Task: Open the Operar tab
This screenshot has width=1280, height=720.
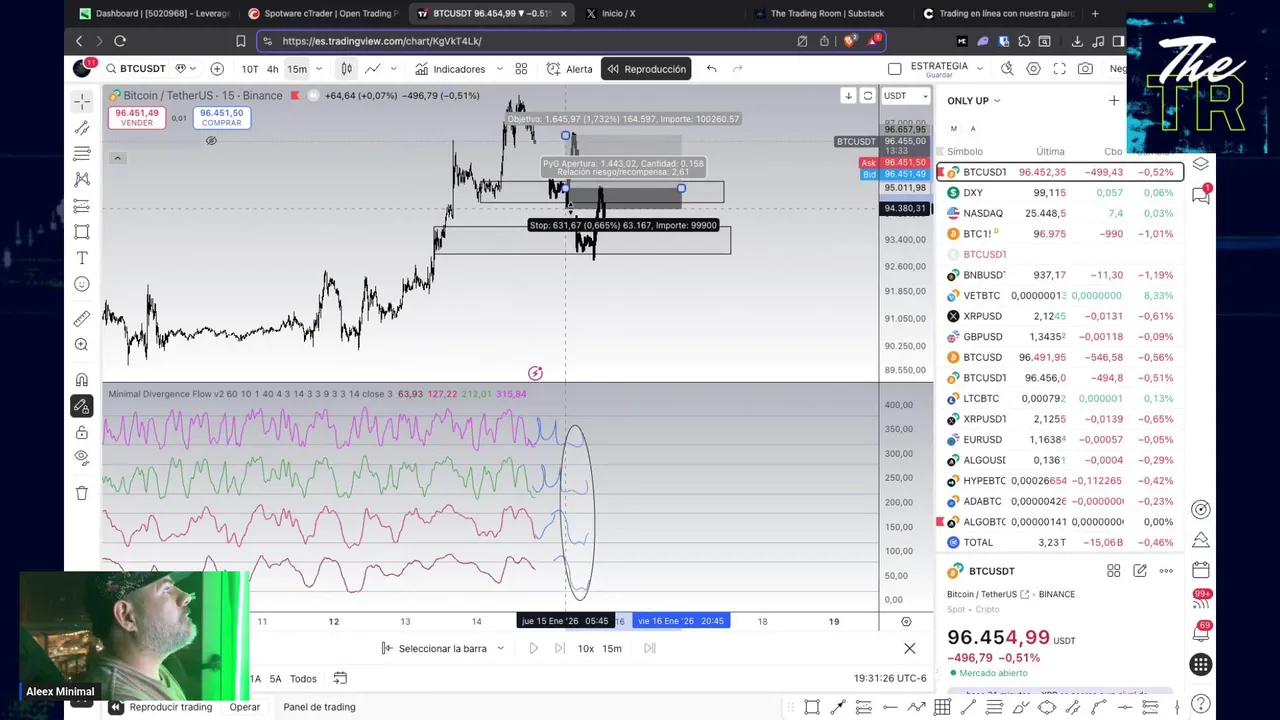Action: [x=244, y=707]
